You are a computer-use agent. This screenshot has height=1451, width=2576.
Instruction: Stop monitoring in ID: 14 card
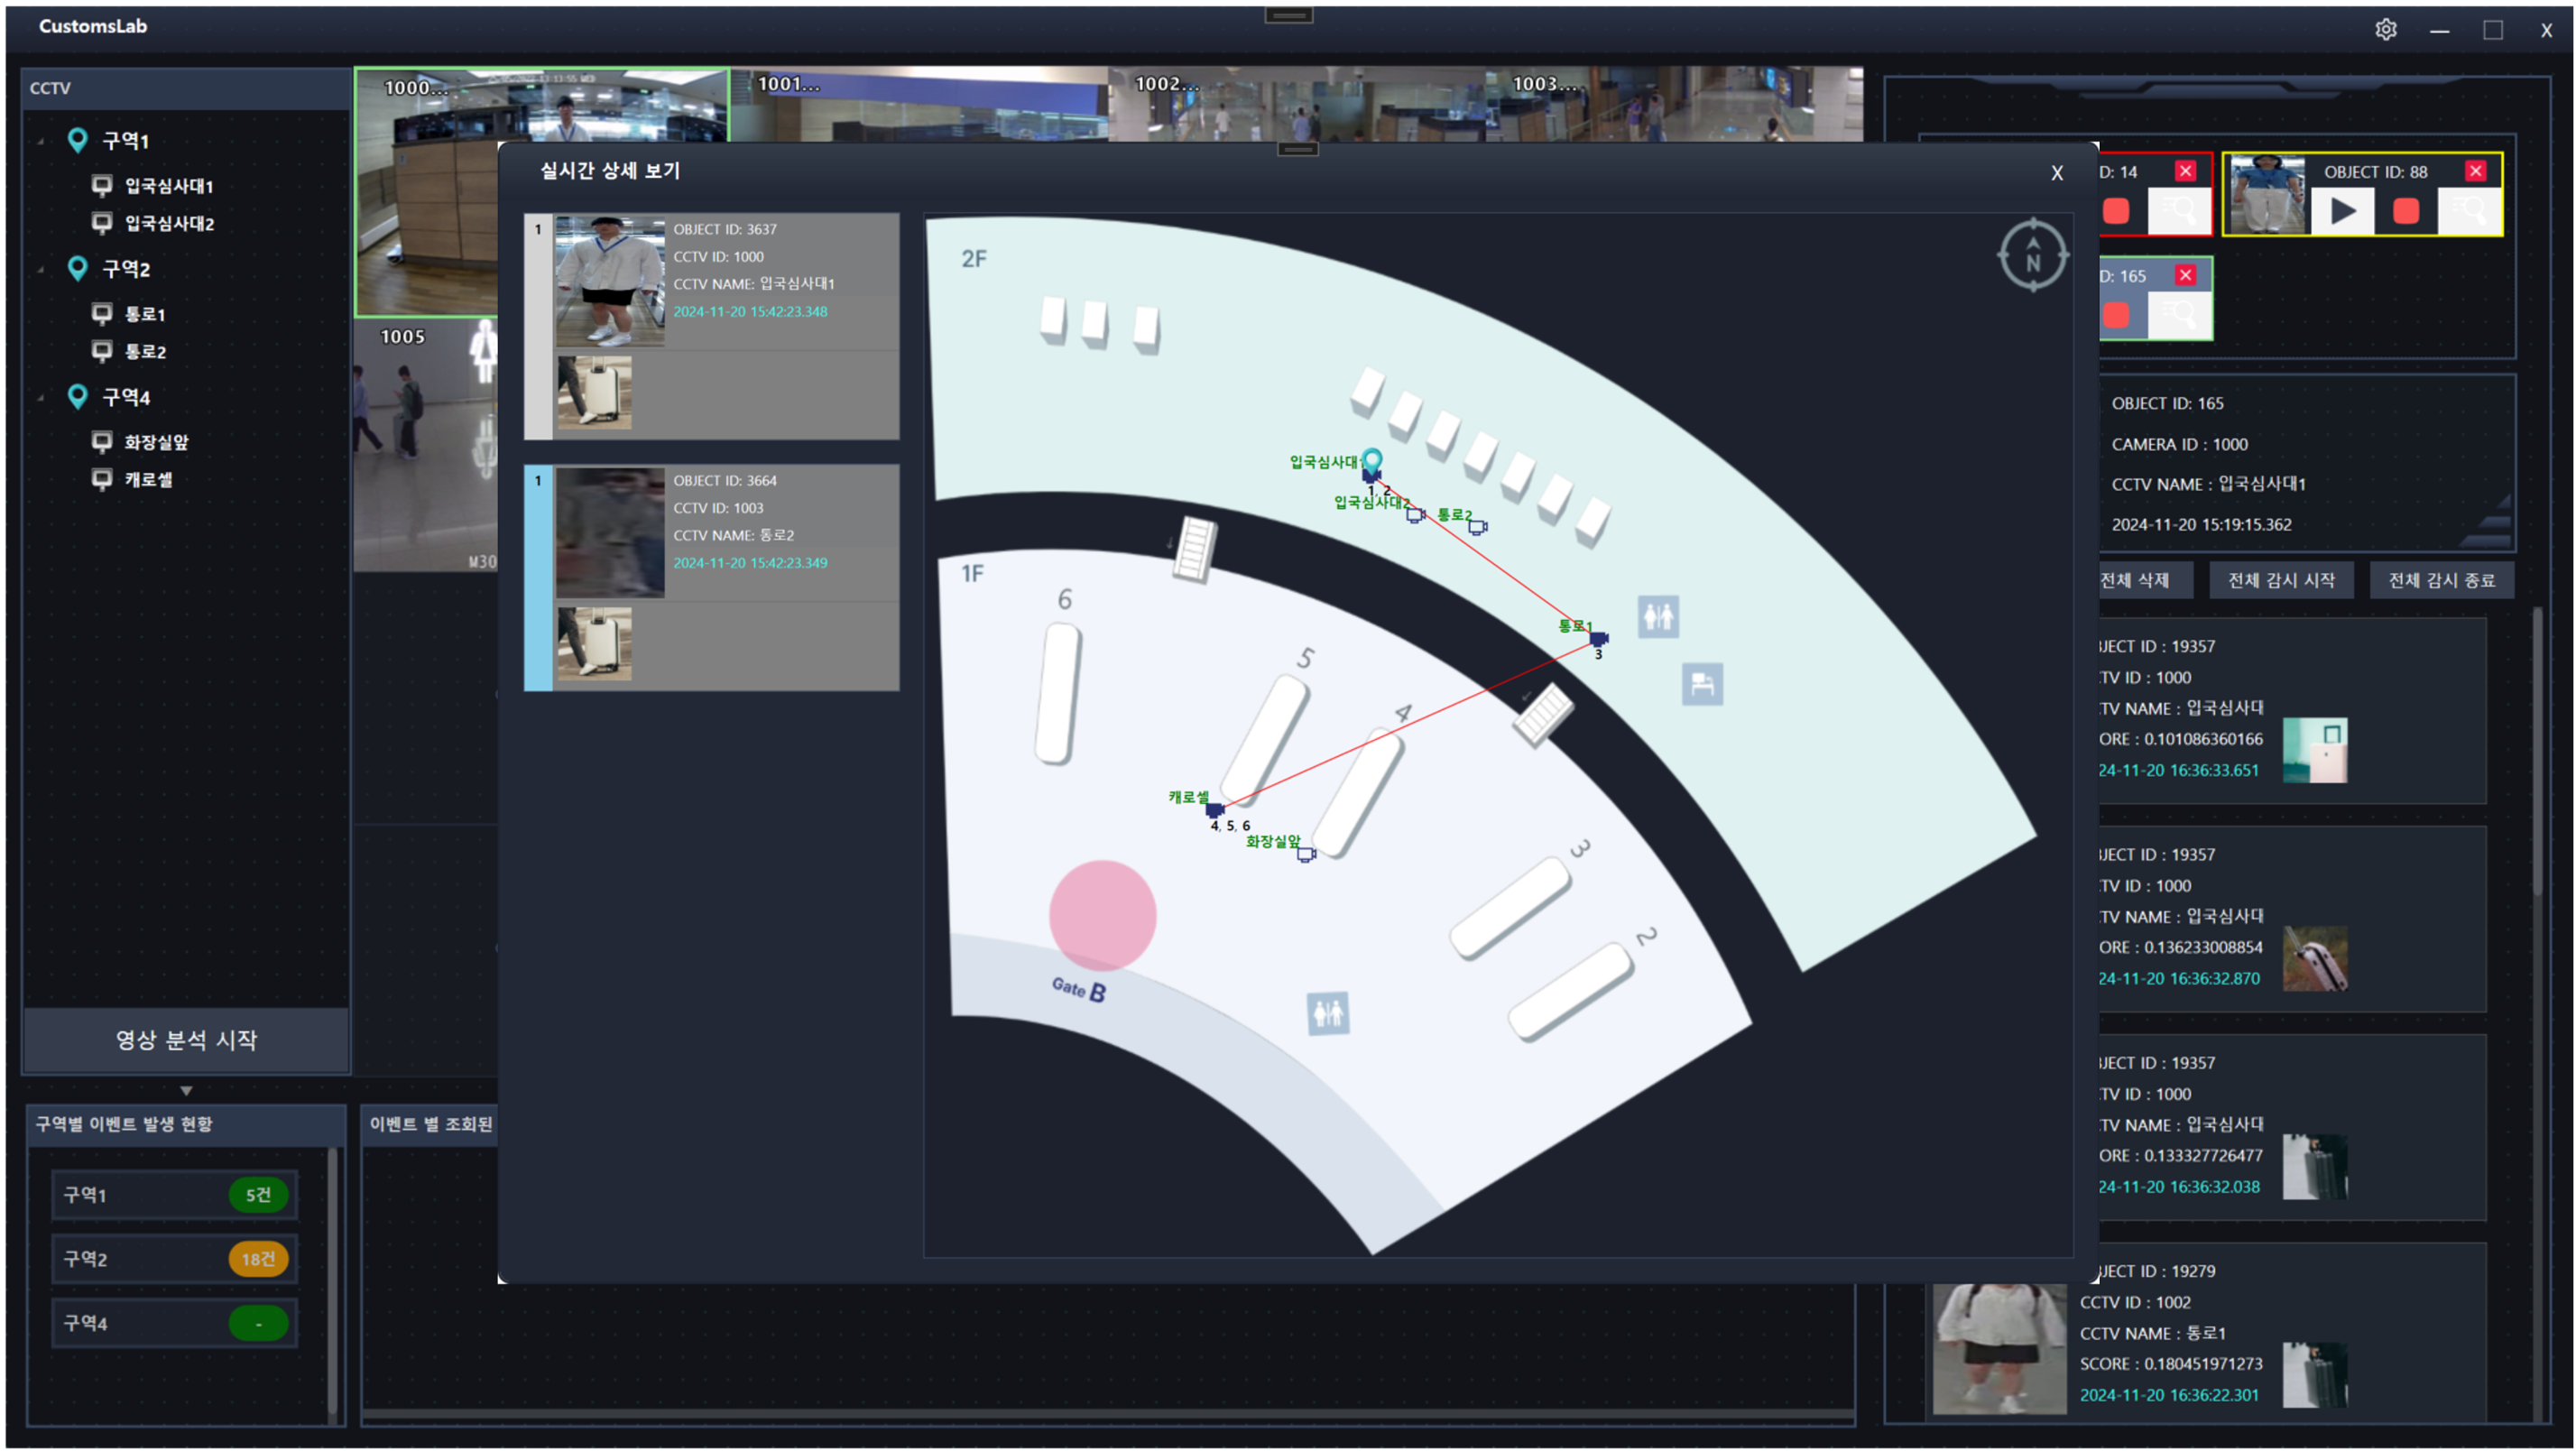point(2116,211)
